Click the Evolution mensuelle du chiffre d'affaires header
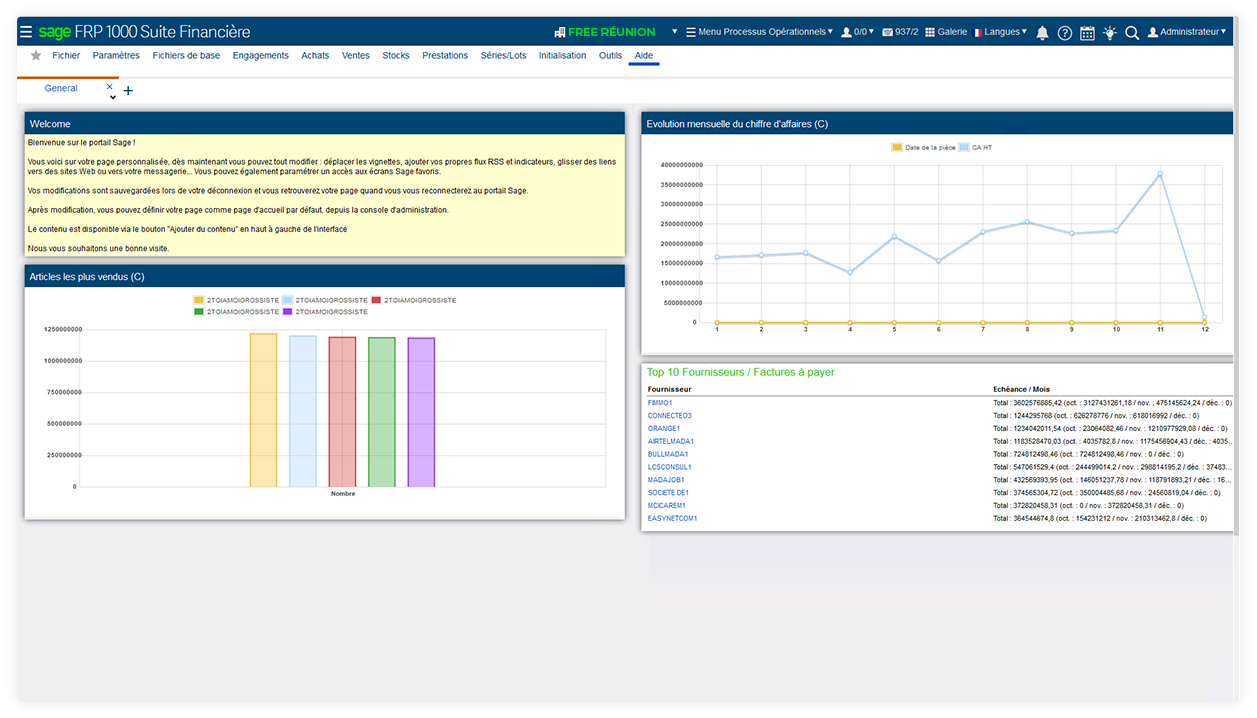Screen dimensions: 1257x718 936,124
